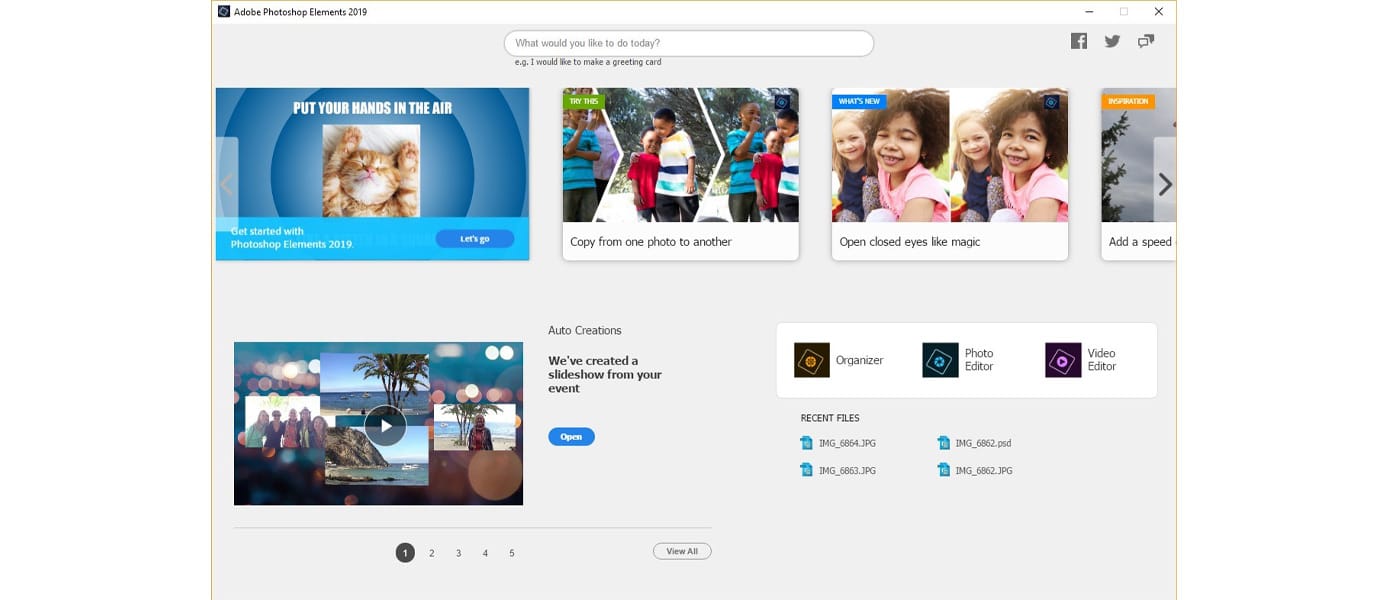The image size is (1388, 600).
Task: Click the 'Inspiration' orange tag
Action: coord(1128,101)
